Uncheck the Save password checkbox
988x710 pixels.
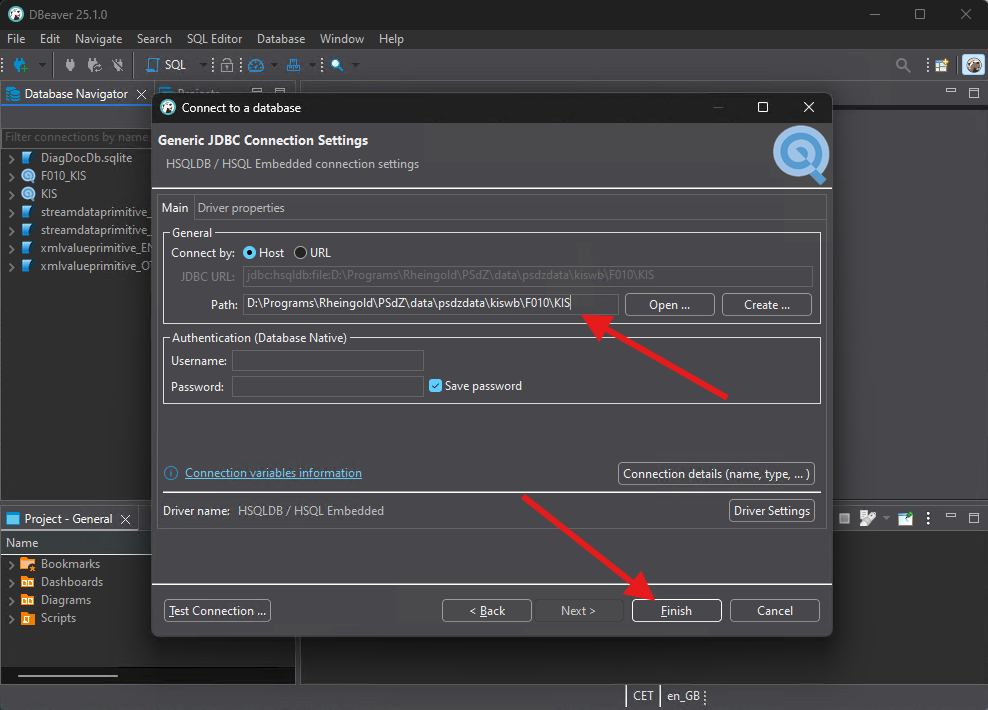click(x=435, y=384)
